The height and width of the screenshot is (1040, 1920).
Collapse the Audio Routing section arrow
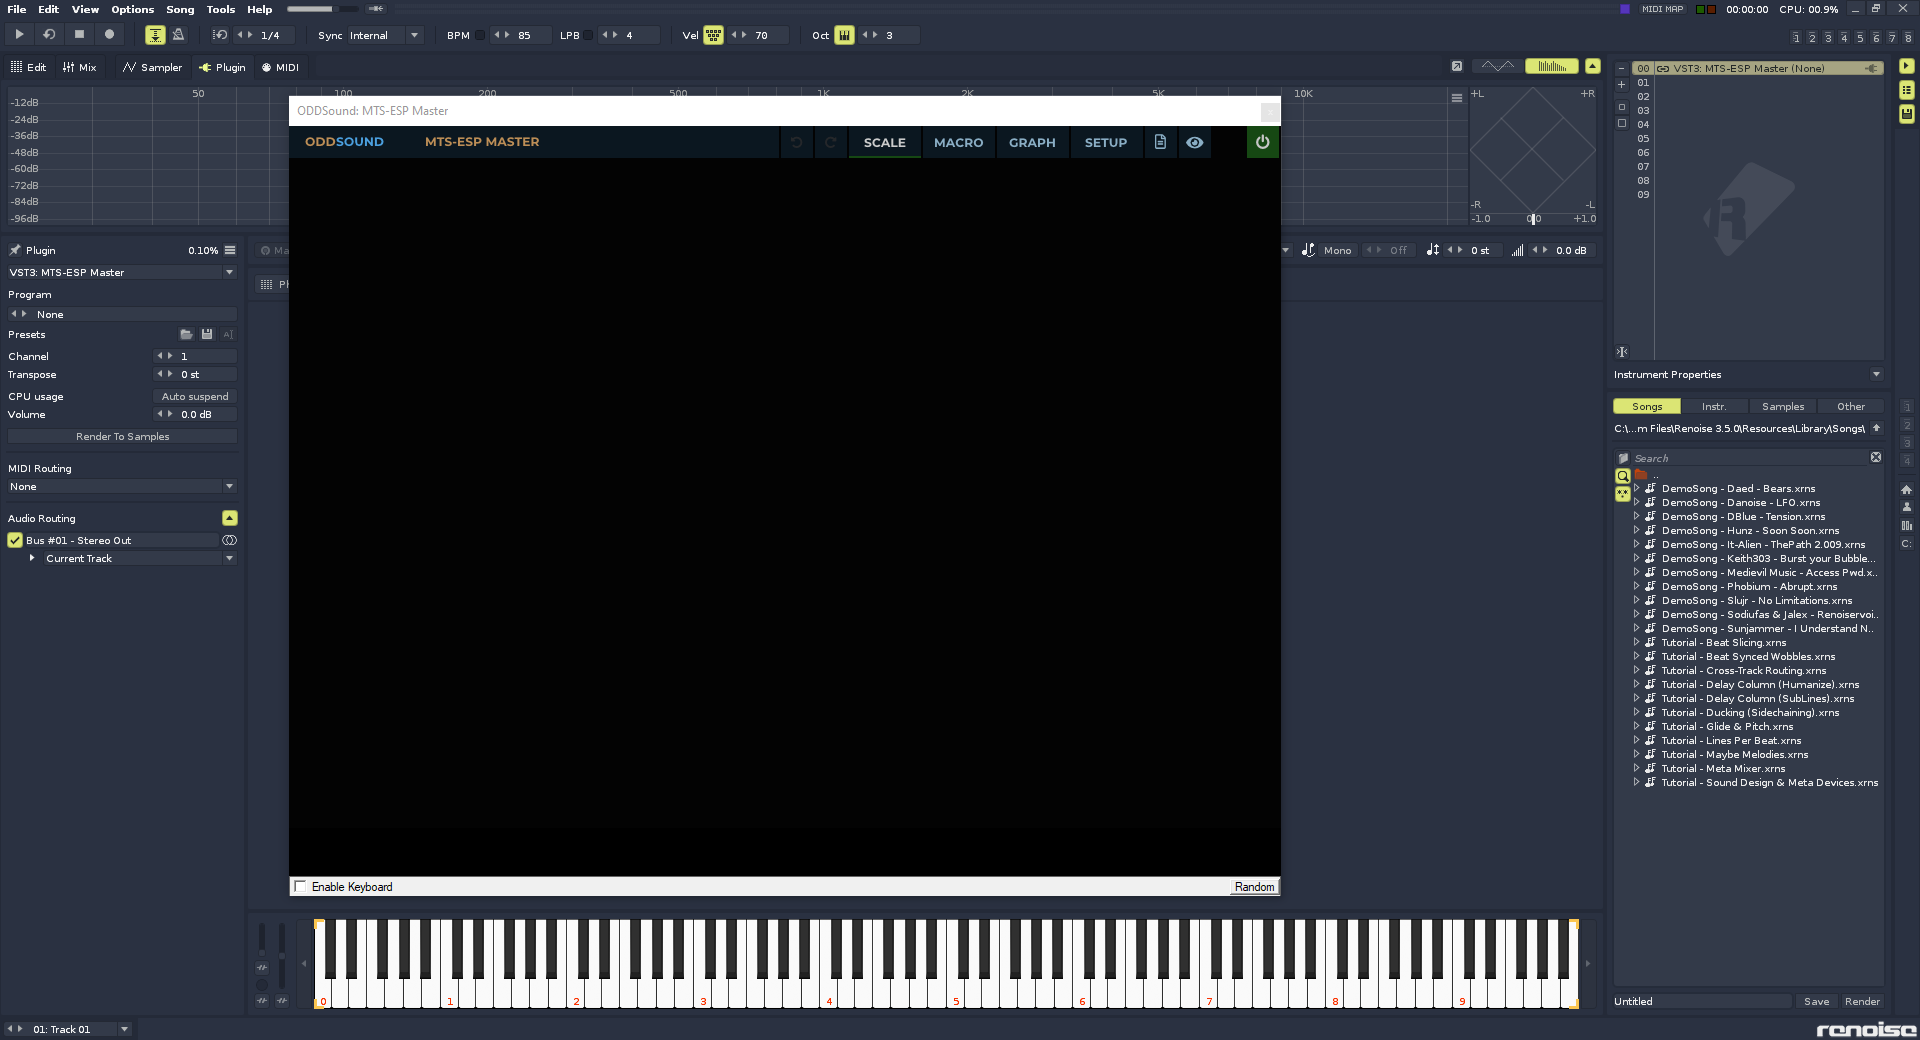coord(230,518)
